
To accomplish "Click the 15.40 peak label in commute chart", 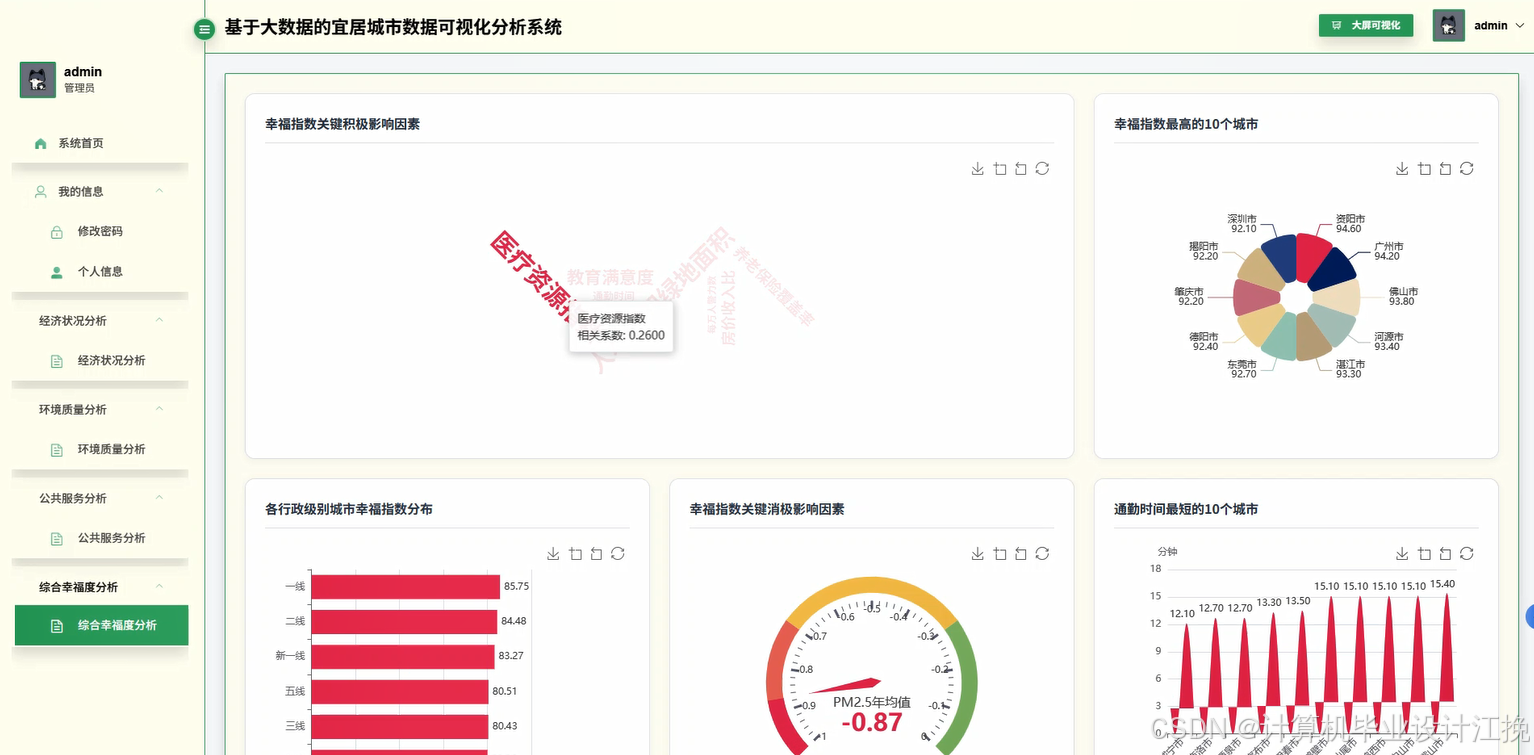I will pos(1443,583).
